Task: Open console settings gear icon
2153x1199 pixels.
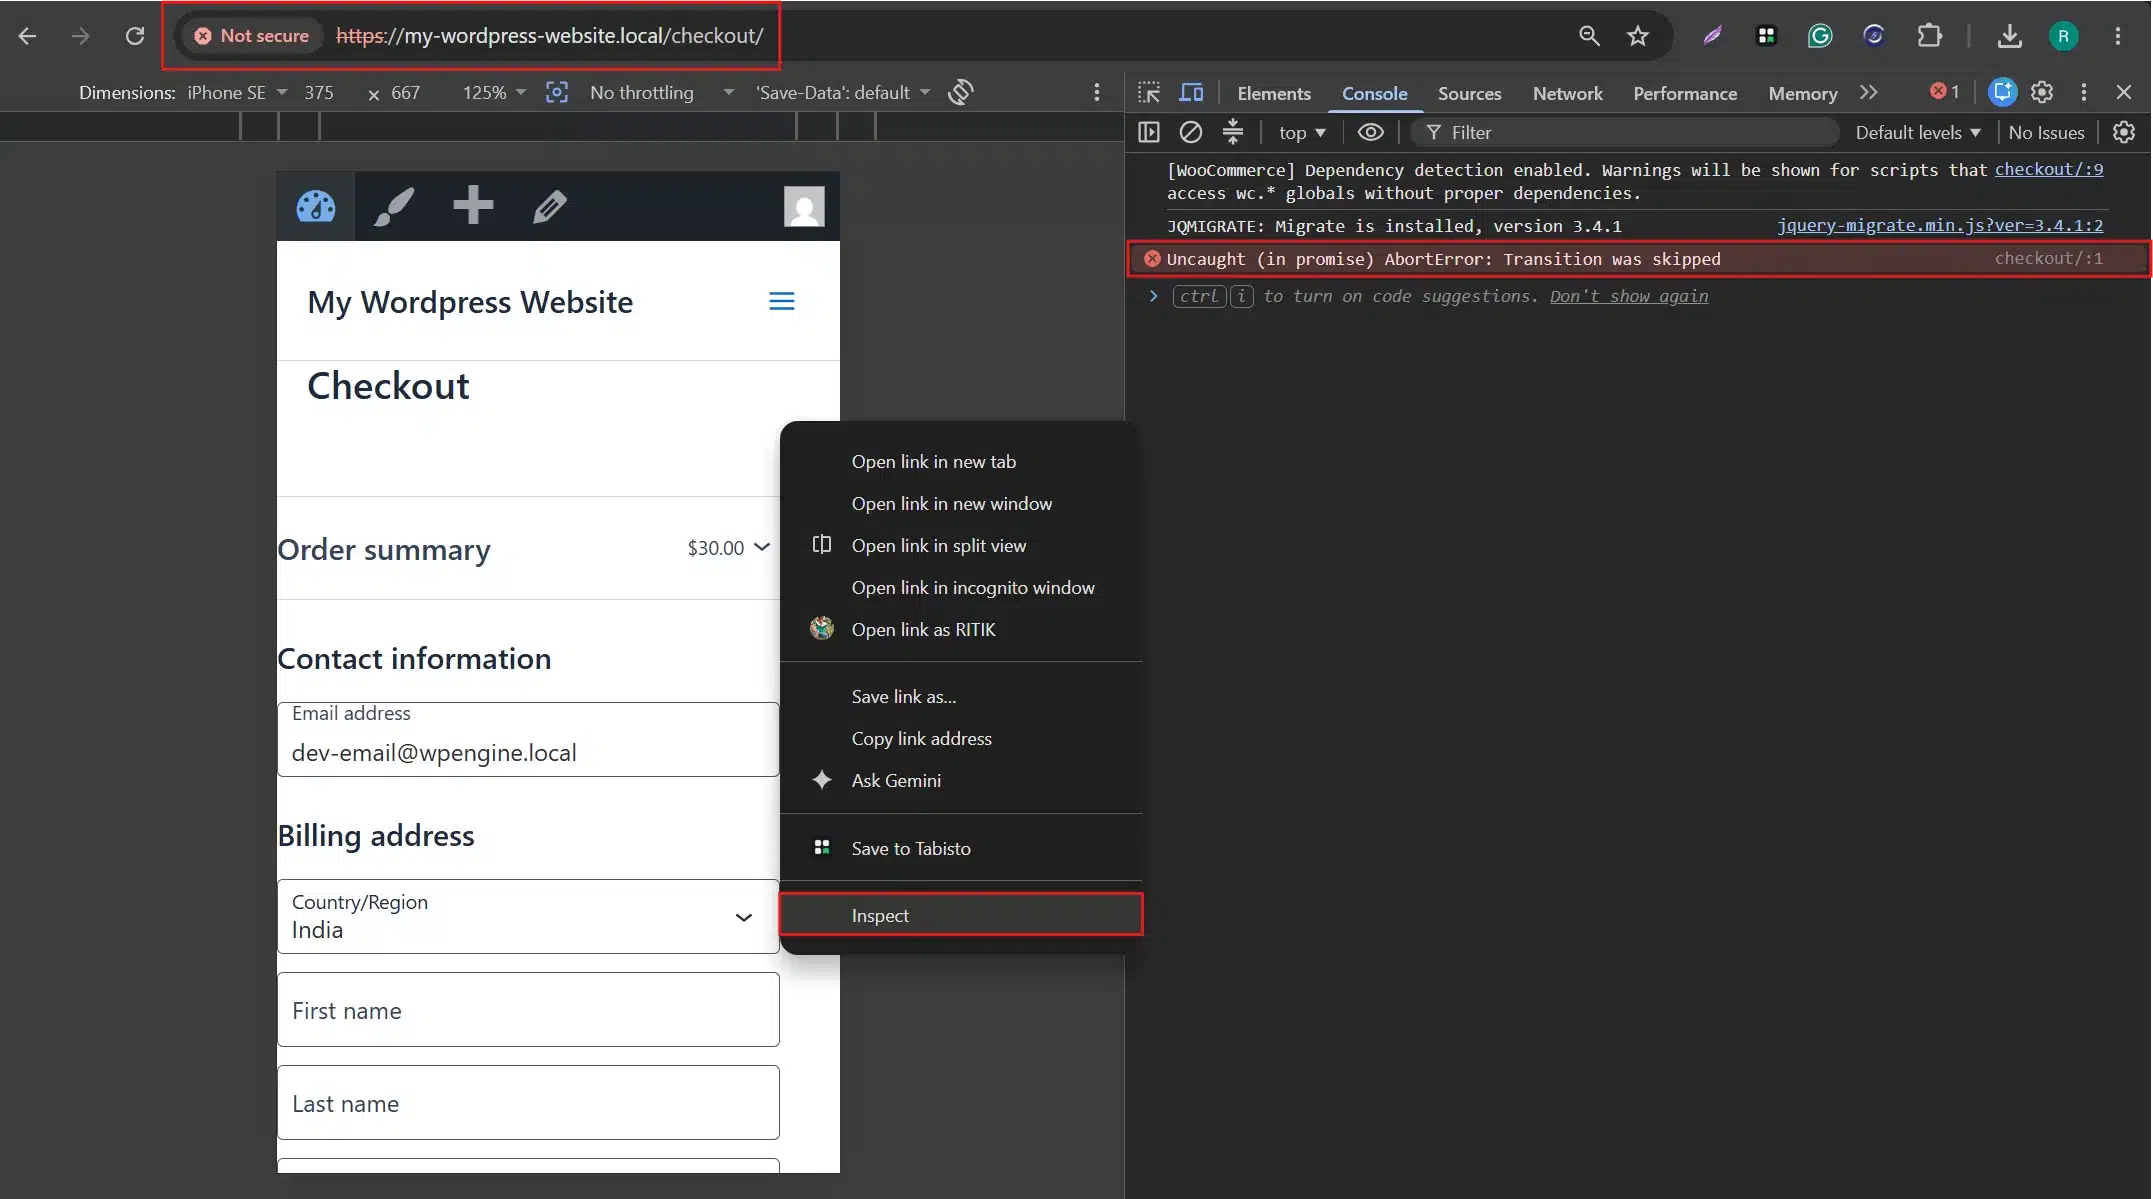Action: [2124, 132]
